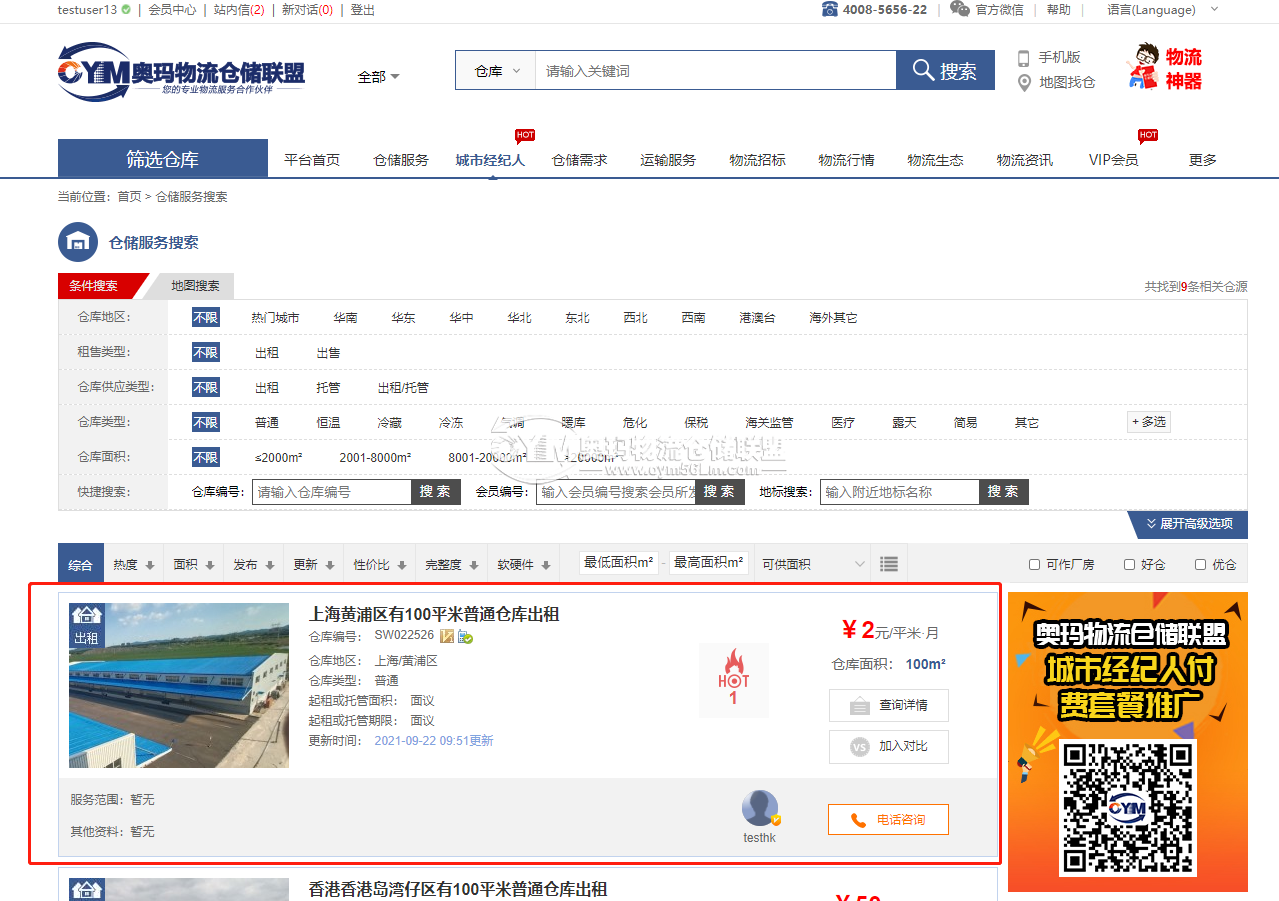The image size is (1279, 901).
Task: Choose the 出售 rental-sale type filter
Action: point(329,352)
